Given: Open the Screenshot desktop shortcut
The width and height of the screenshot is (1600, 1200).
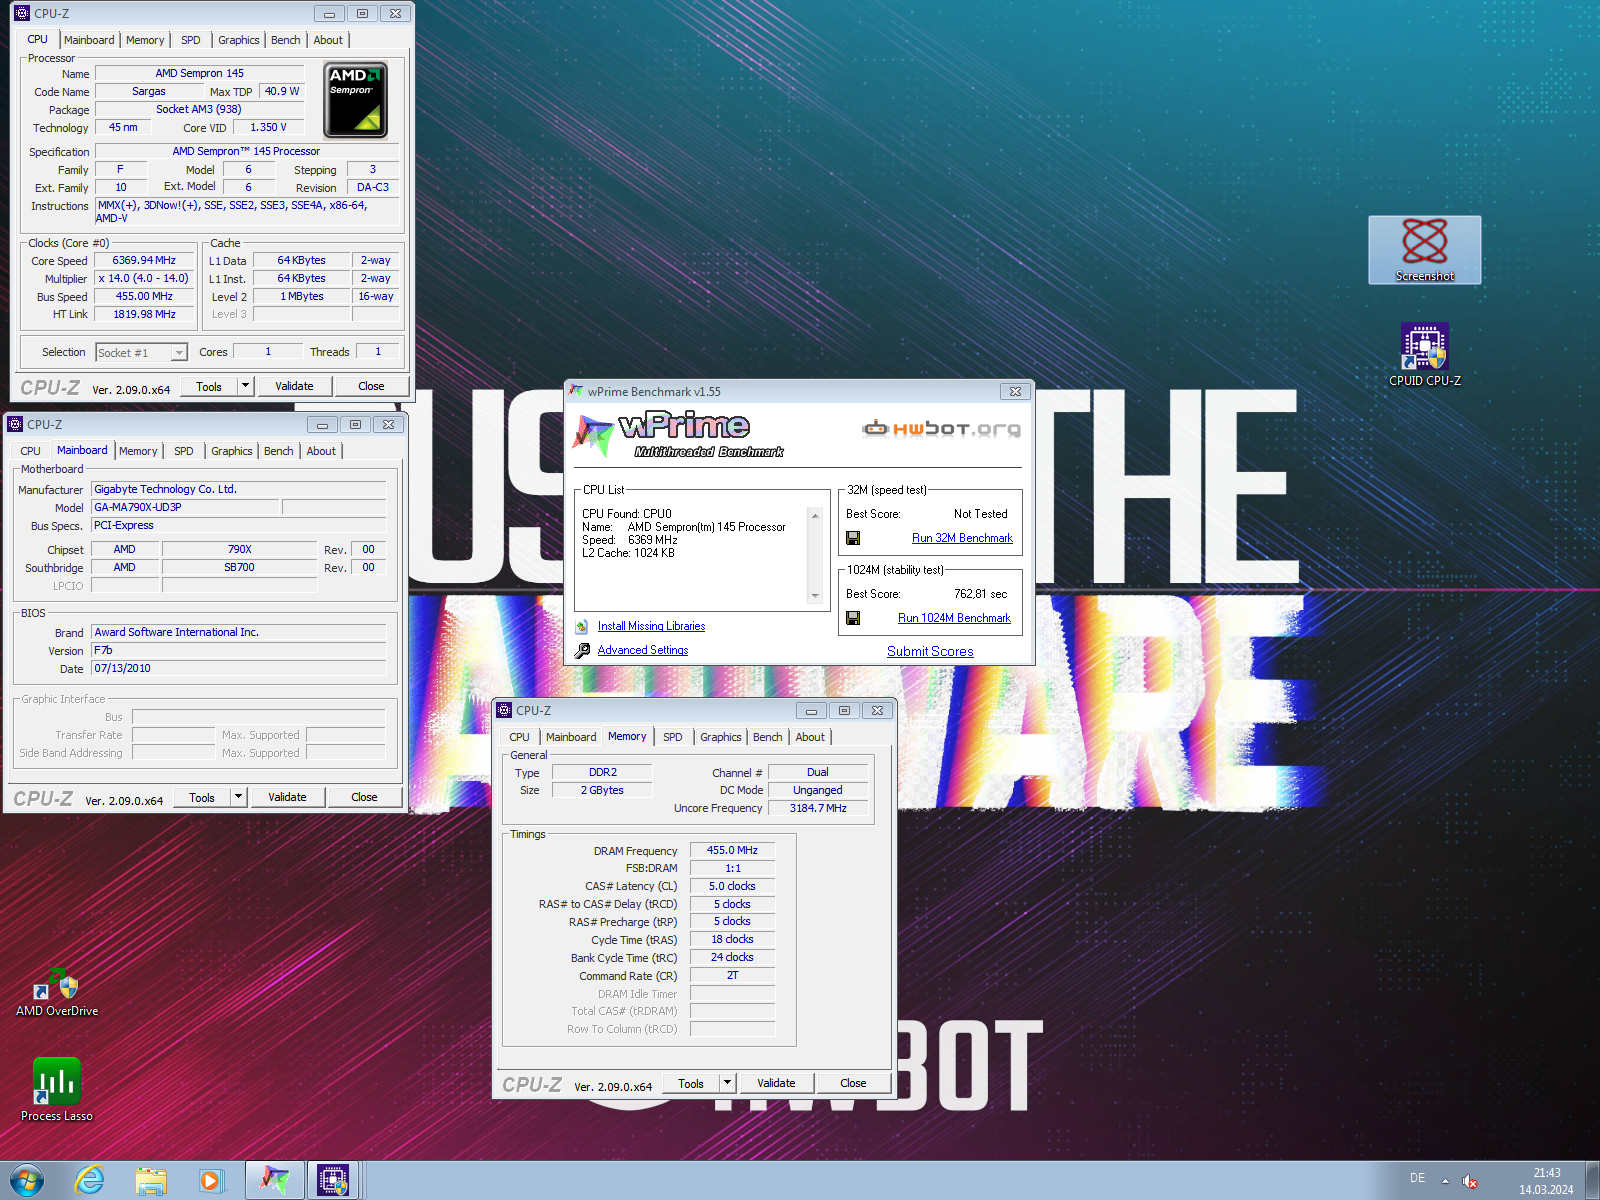Looking at the screenshot, I should pos(1424,250).
